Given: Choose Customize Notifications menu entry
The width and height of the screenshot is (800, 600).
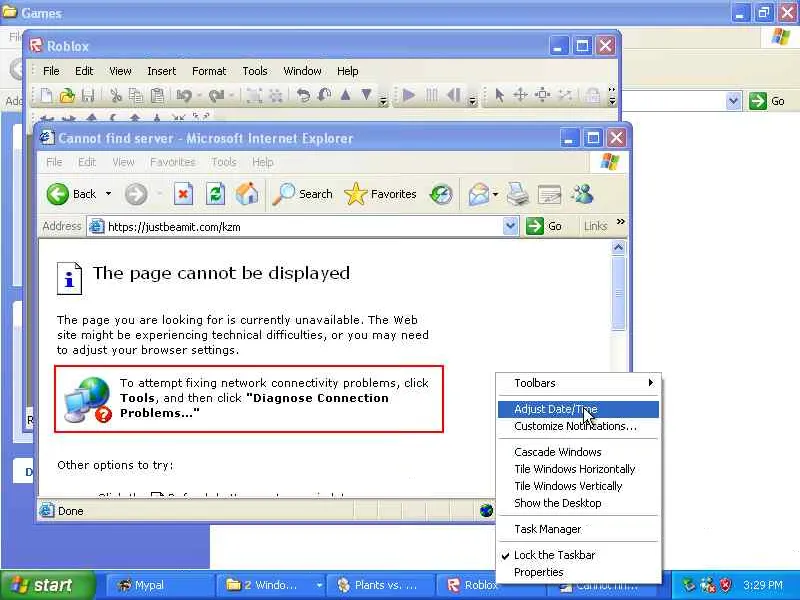Looking at the screenshot, I should pyautogui.click(x=578, y=427).
